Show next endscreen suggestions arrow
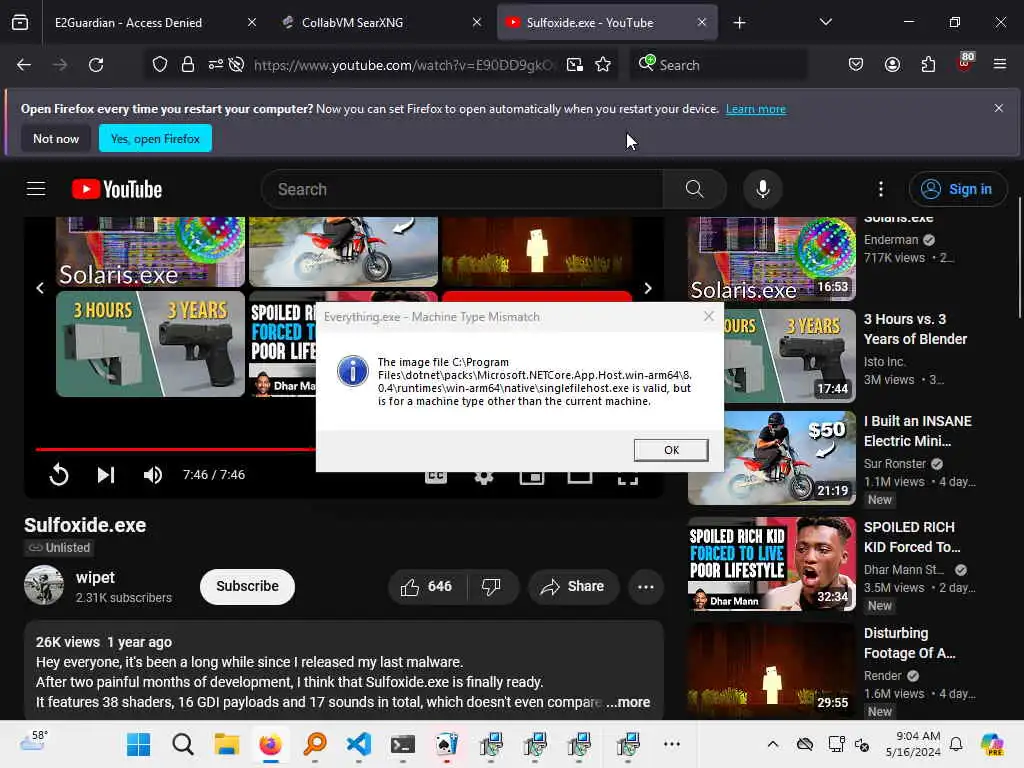This screenshot has width=1024, height=768. 648,288
